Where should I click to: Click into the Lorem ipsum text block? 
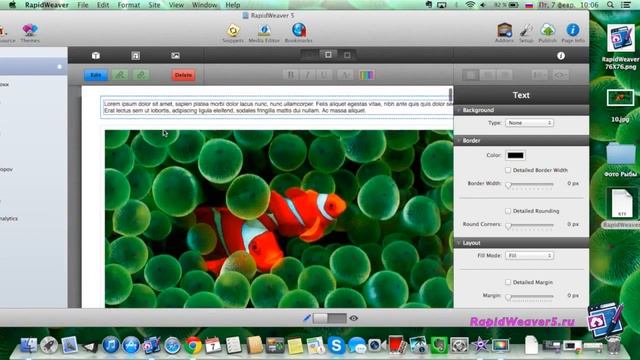coord(277,107)
